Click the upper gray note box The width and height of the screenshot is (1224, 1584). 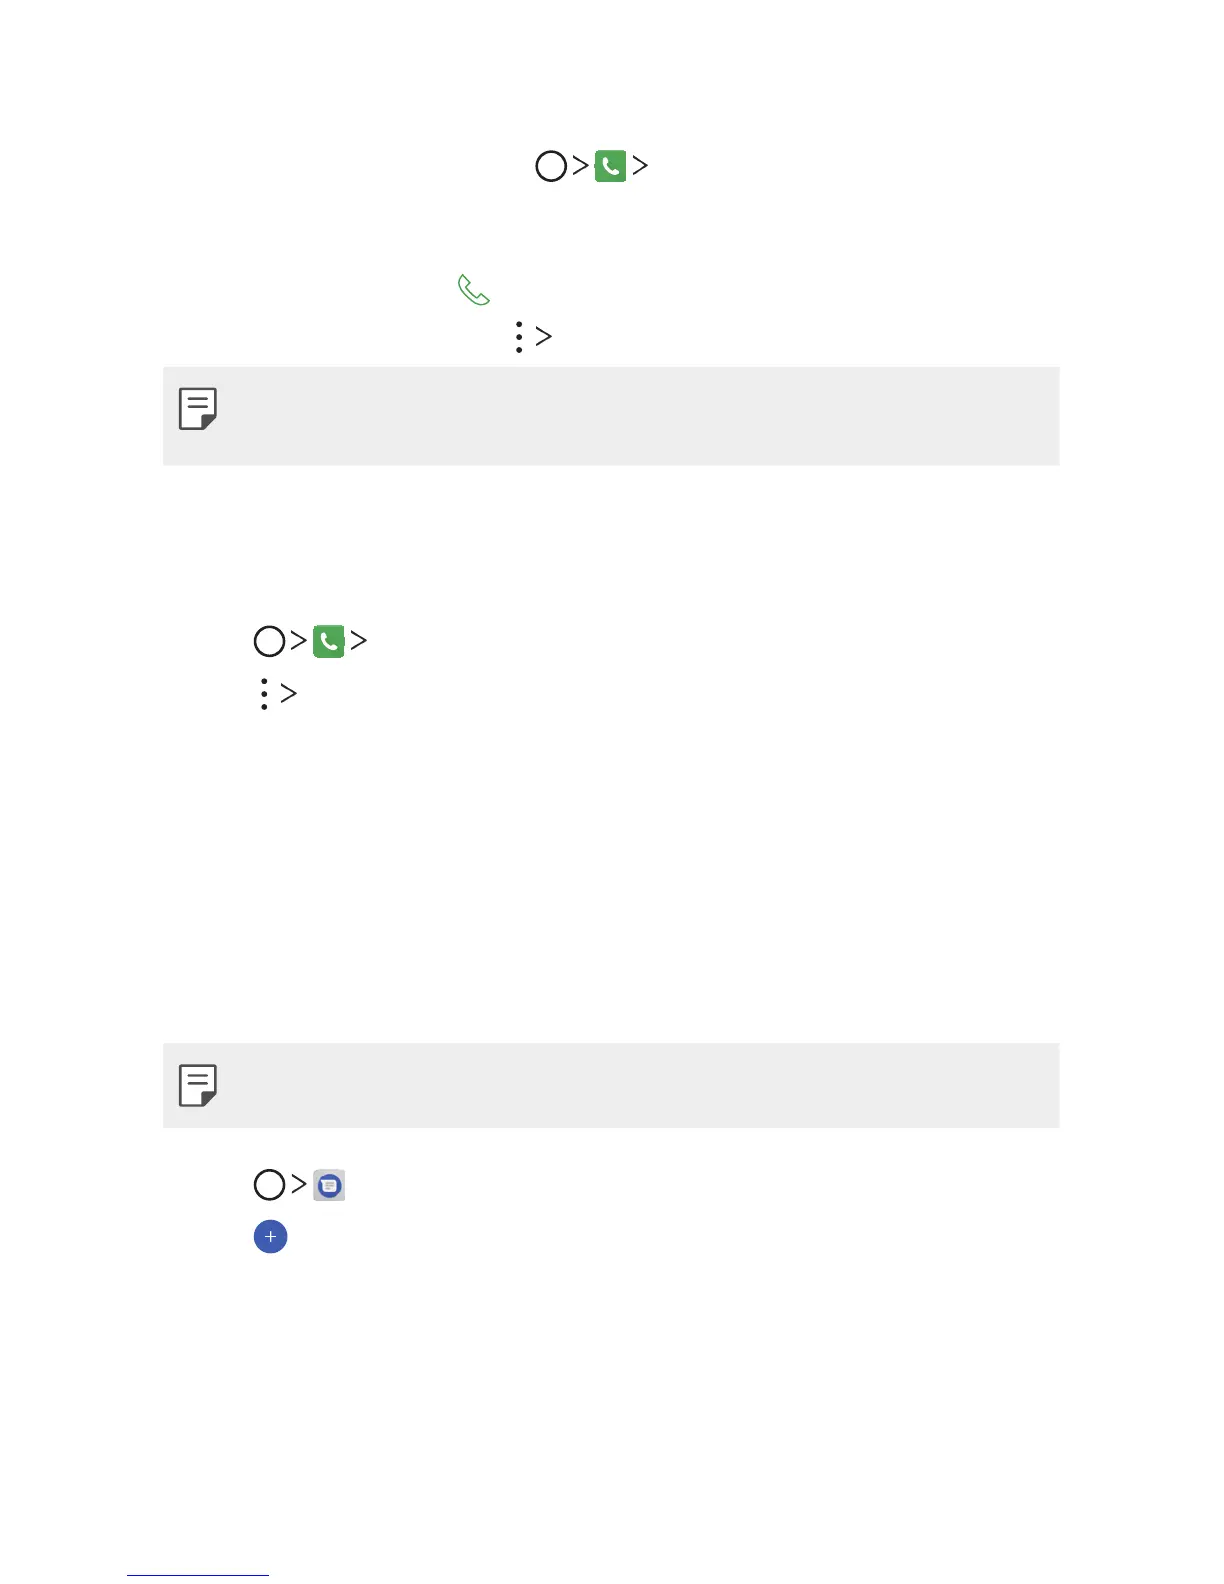[x=610, y=416]
